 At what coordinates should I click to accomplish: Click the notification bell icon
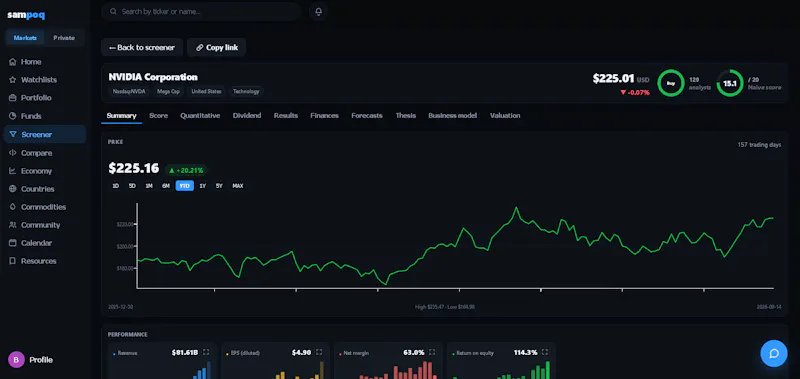pos(318,11)
